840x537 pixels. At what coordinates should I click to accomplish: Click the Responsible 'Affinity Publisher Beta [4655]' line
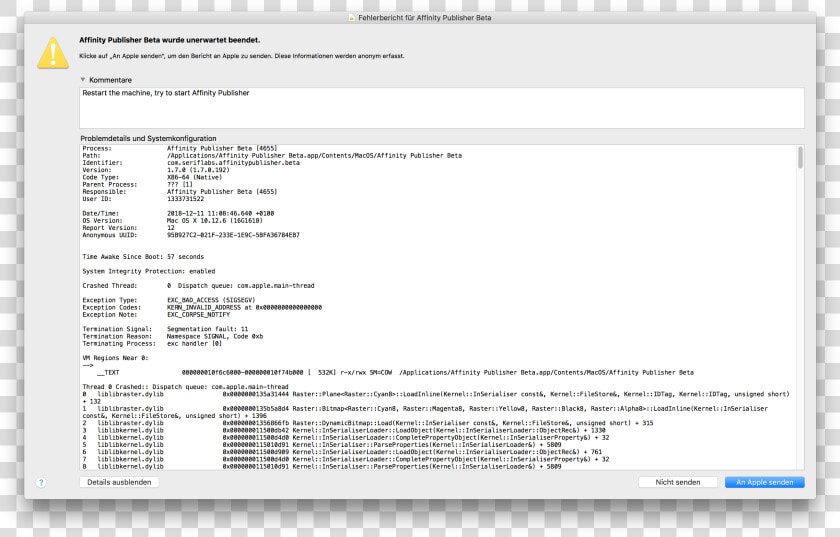tap(179, 192)
